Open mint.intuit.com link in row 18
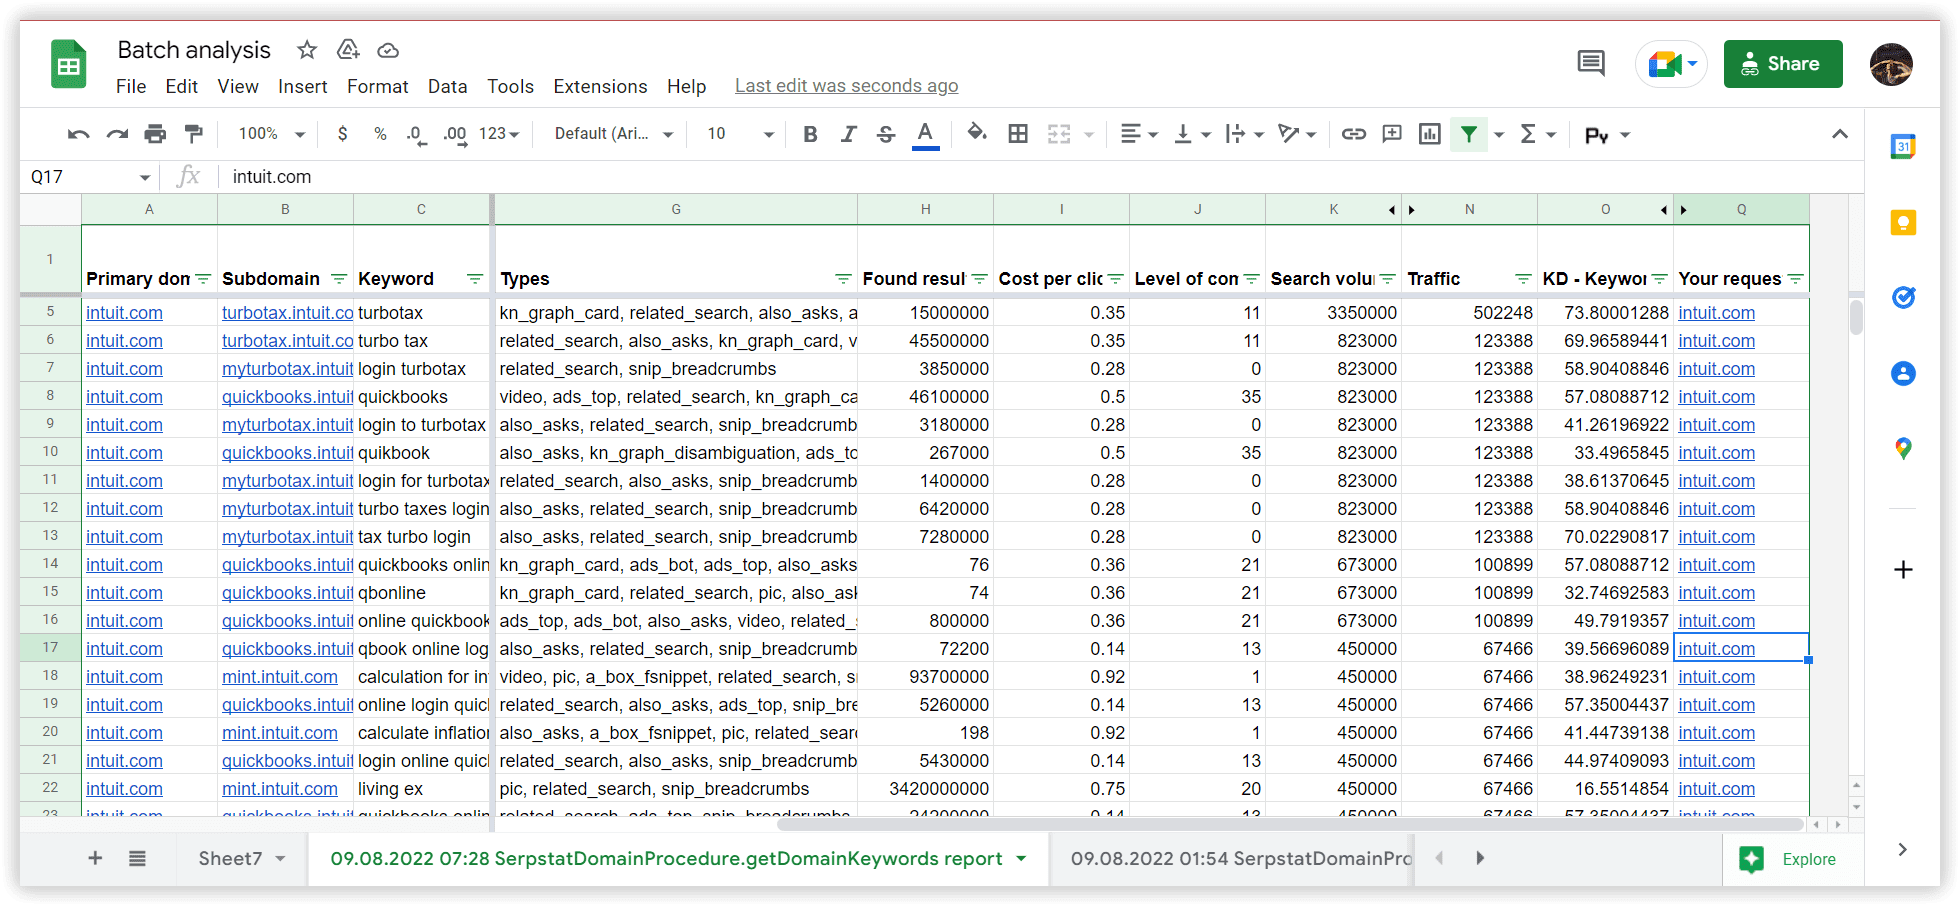The height and width of the screenshot is (906, 1960). [280, 677]
